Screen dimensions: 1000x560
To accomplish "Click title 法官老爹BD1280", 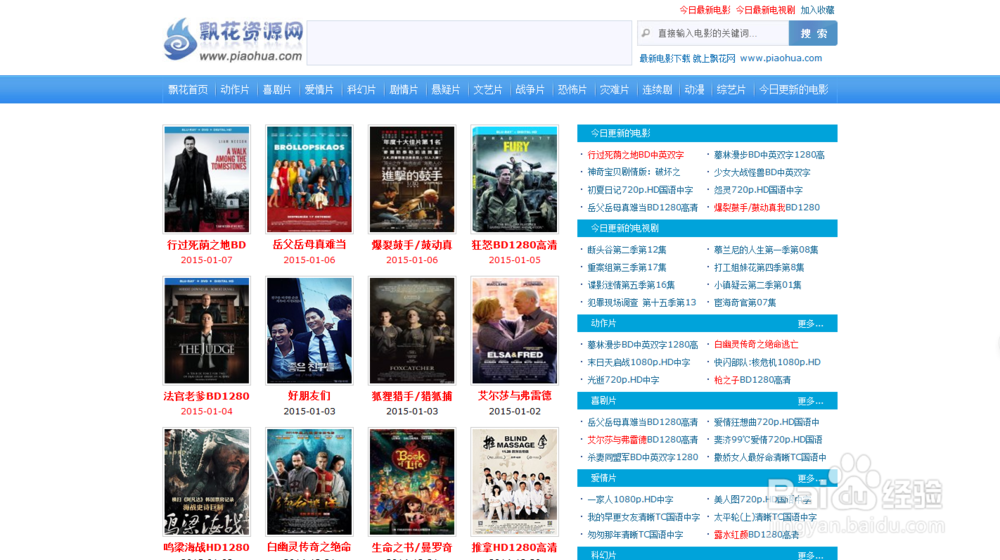I will (x=207, y=396).
